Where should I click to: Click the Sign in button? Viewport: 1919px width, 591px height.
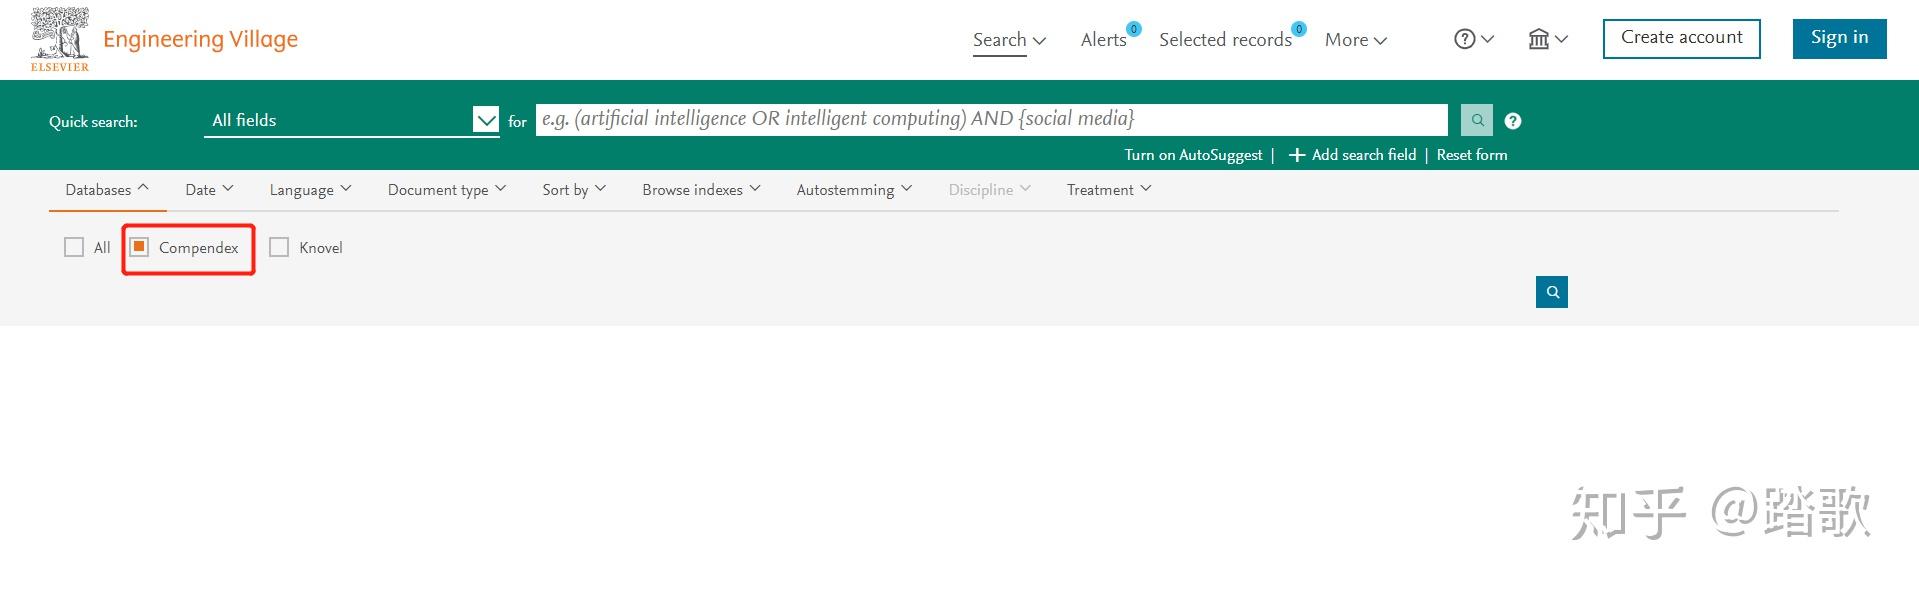(x=1839, y=38)
